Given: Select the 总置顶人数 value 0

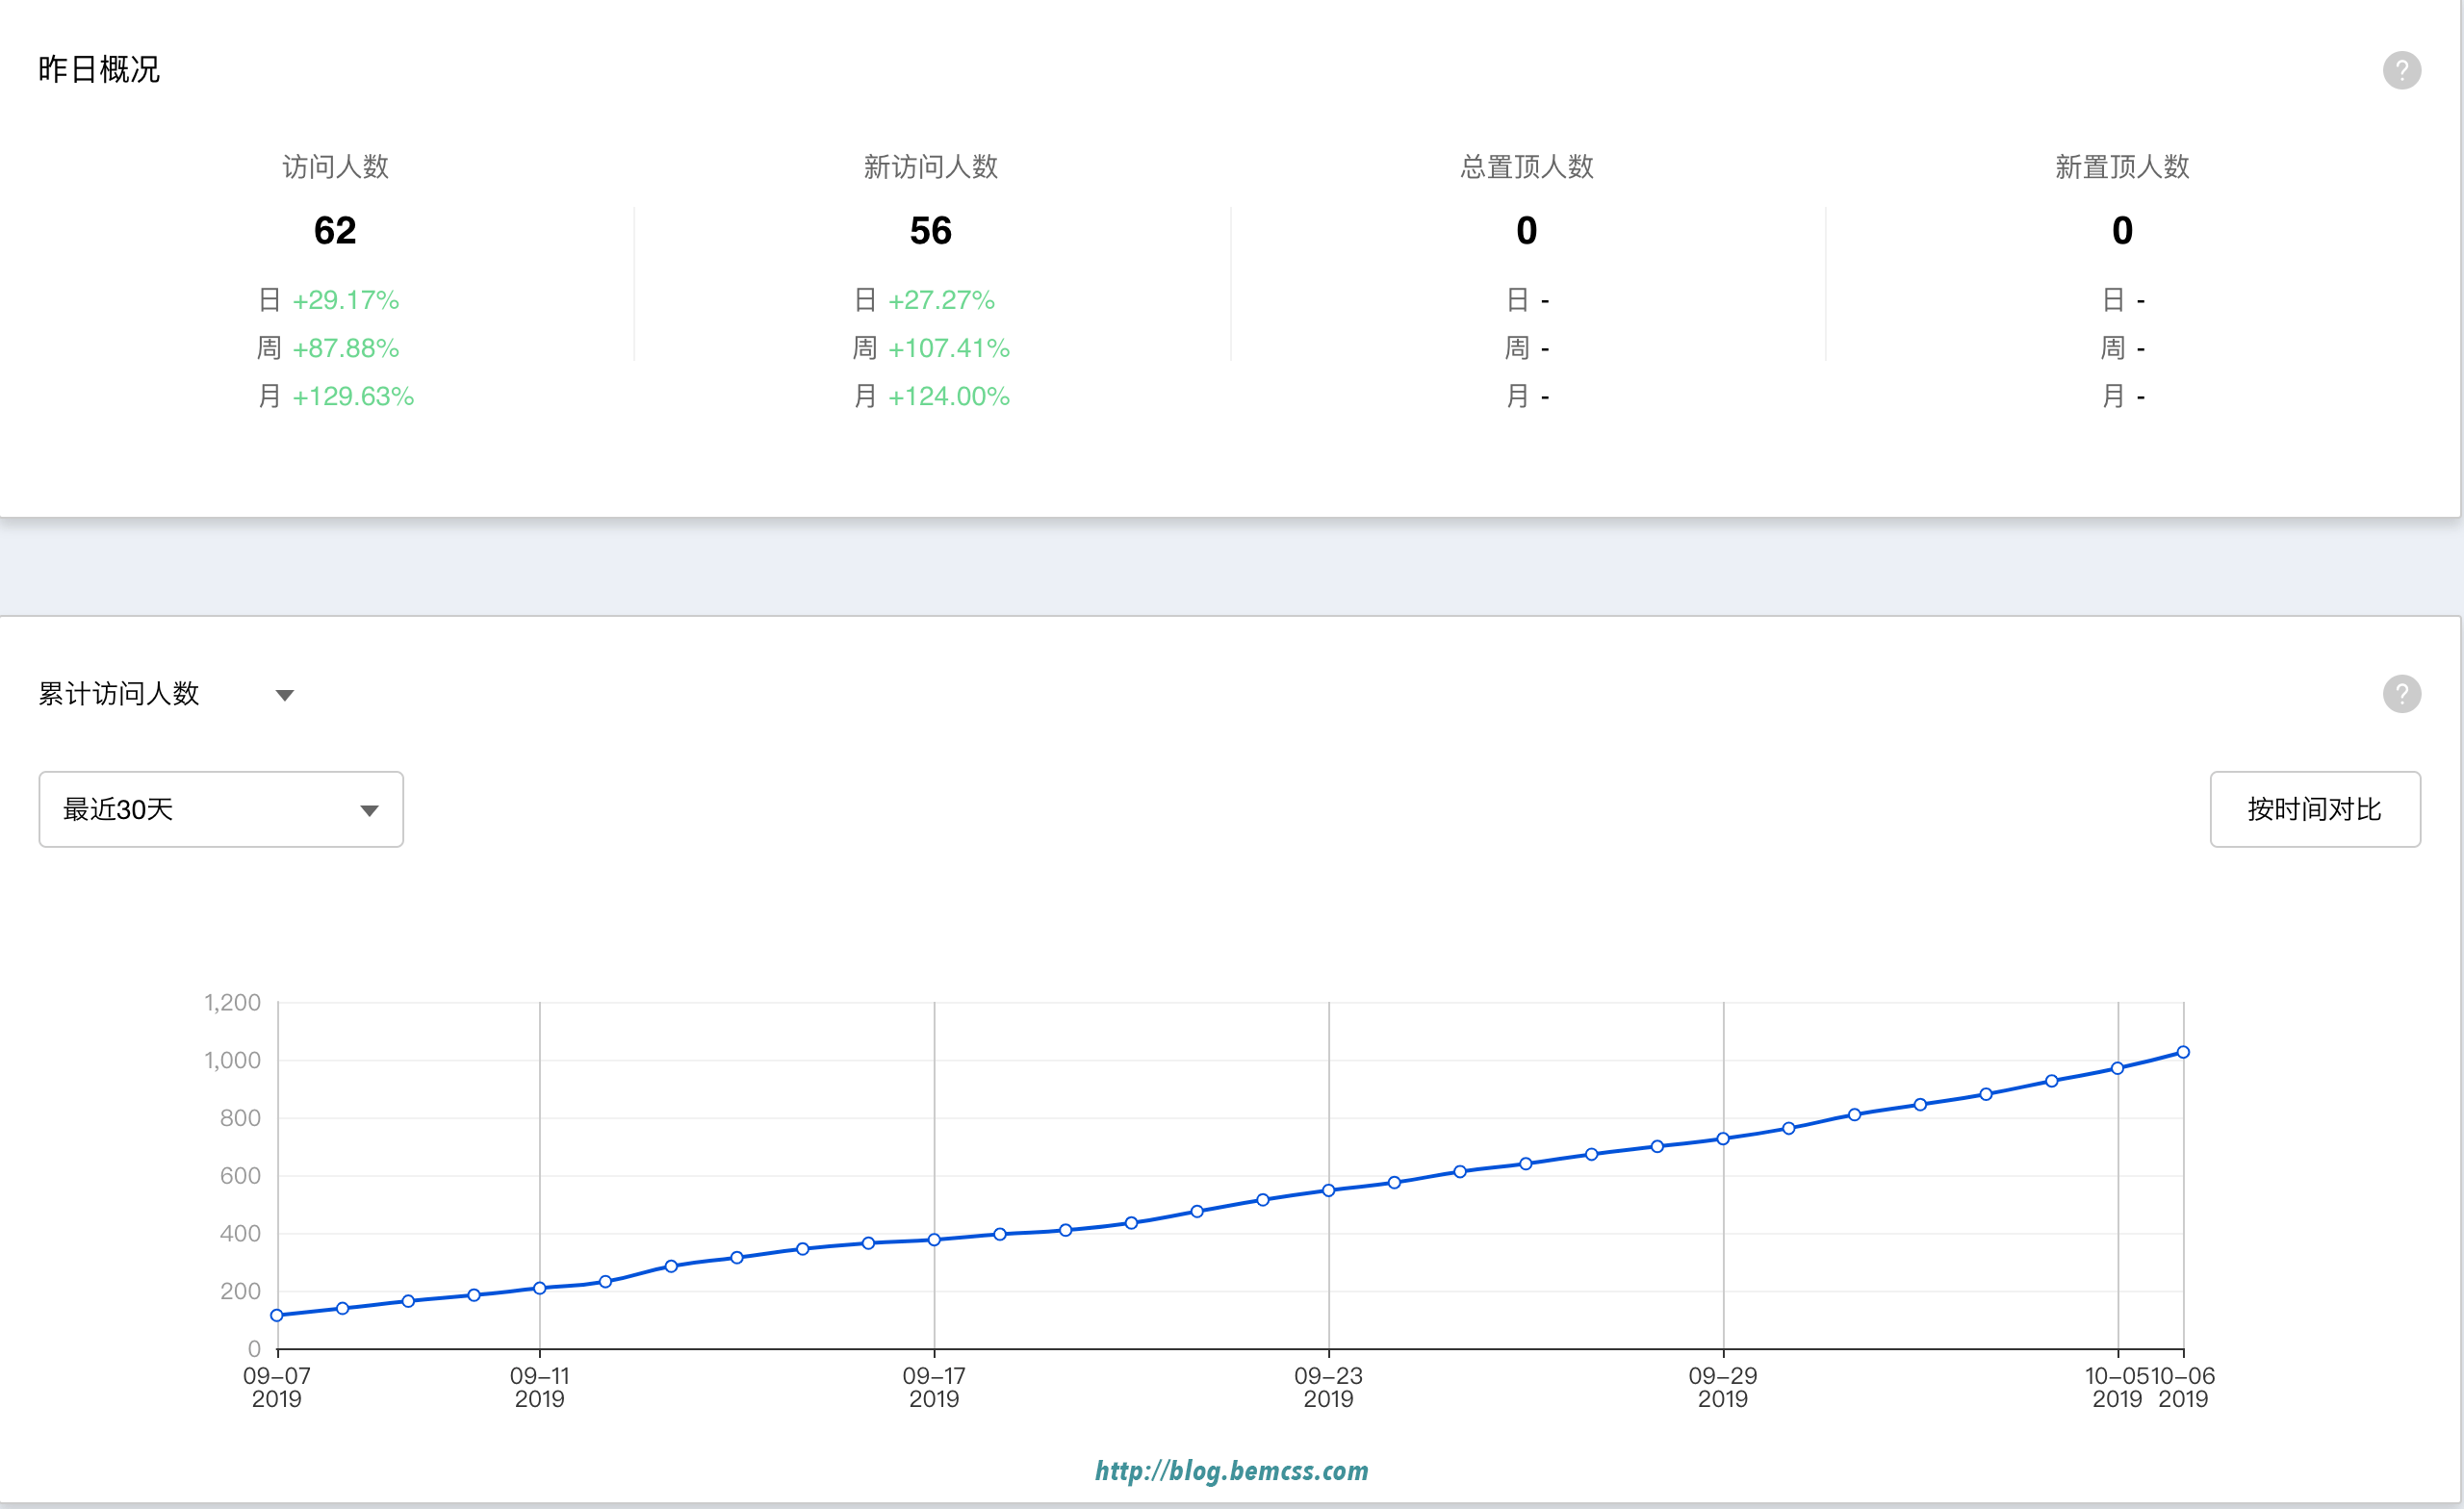Looking at the screenshot, I should tap(1527, 231).
